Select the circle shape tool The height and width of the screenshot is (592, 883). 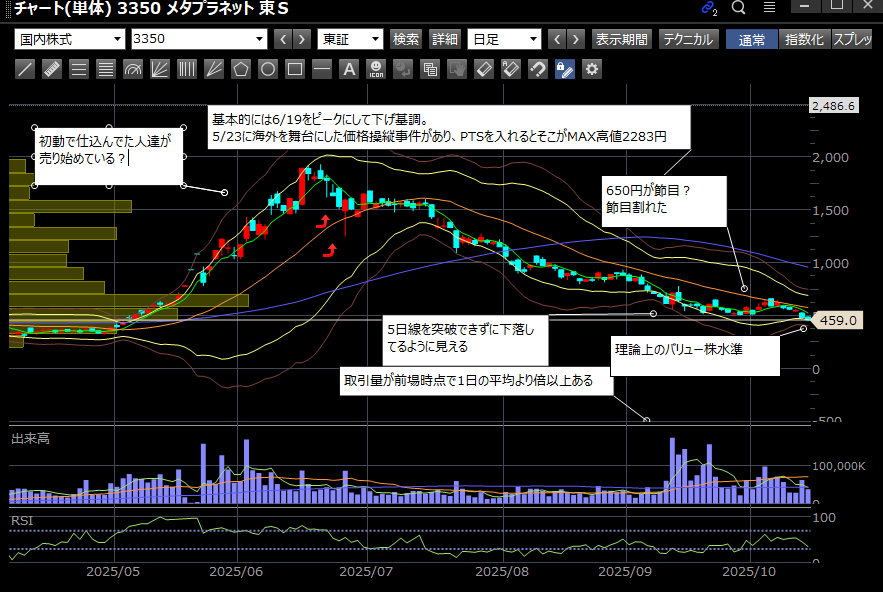[x=268, y=69]
